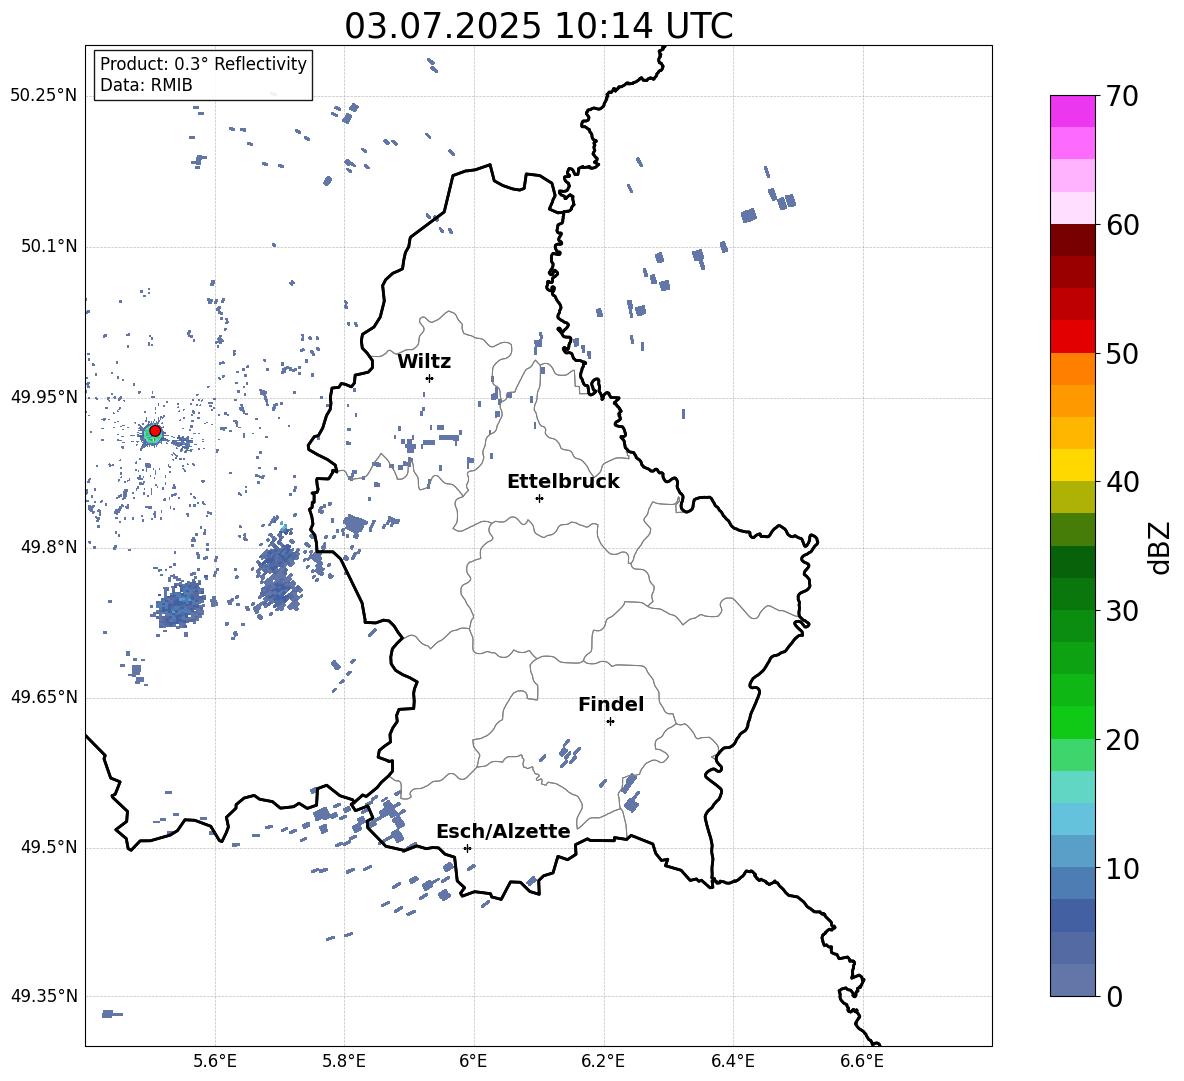Click the colorbar 40 value label
The width and height of the screenshot is (1184, 1081).
(1122, 482)
